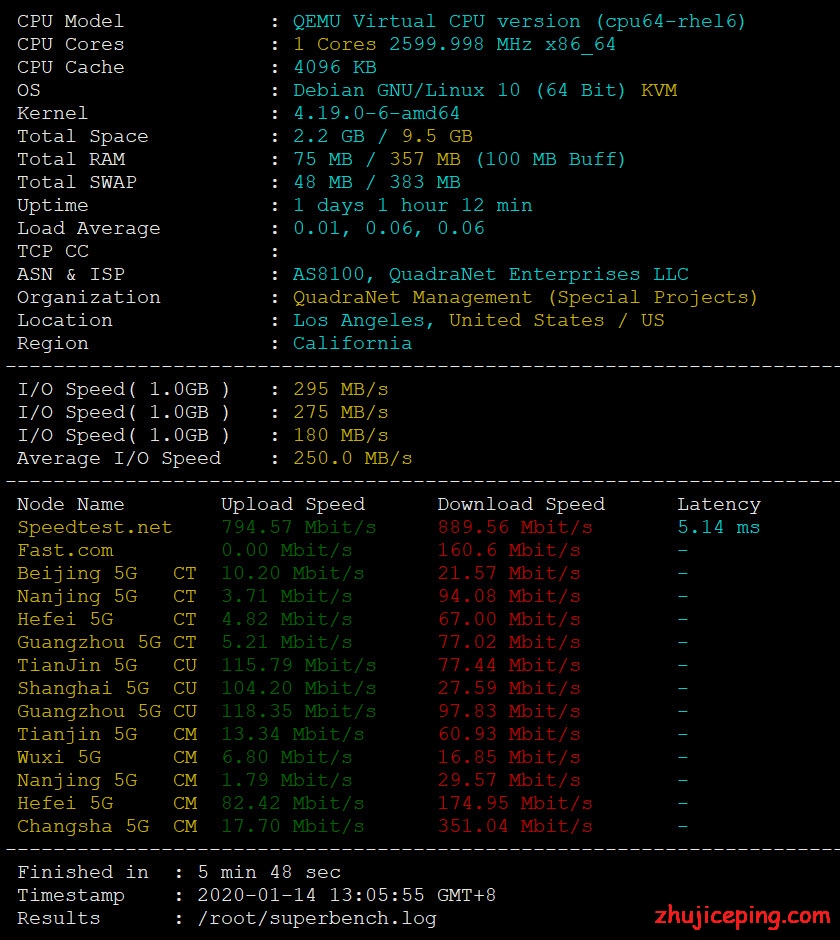
Task: Select the 'Beijing 5G' CT node row
Action: 107,574
